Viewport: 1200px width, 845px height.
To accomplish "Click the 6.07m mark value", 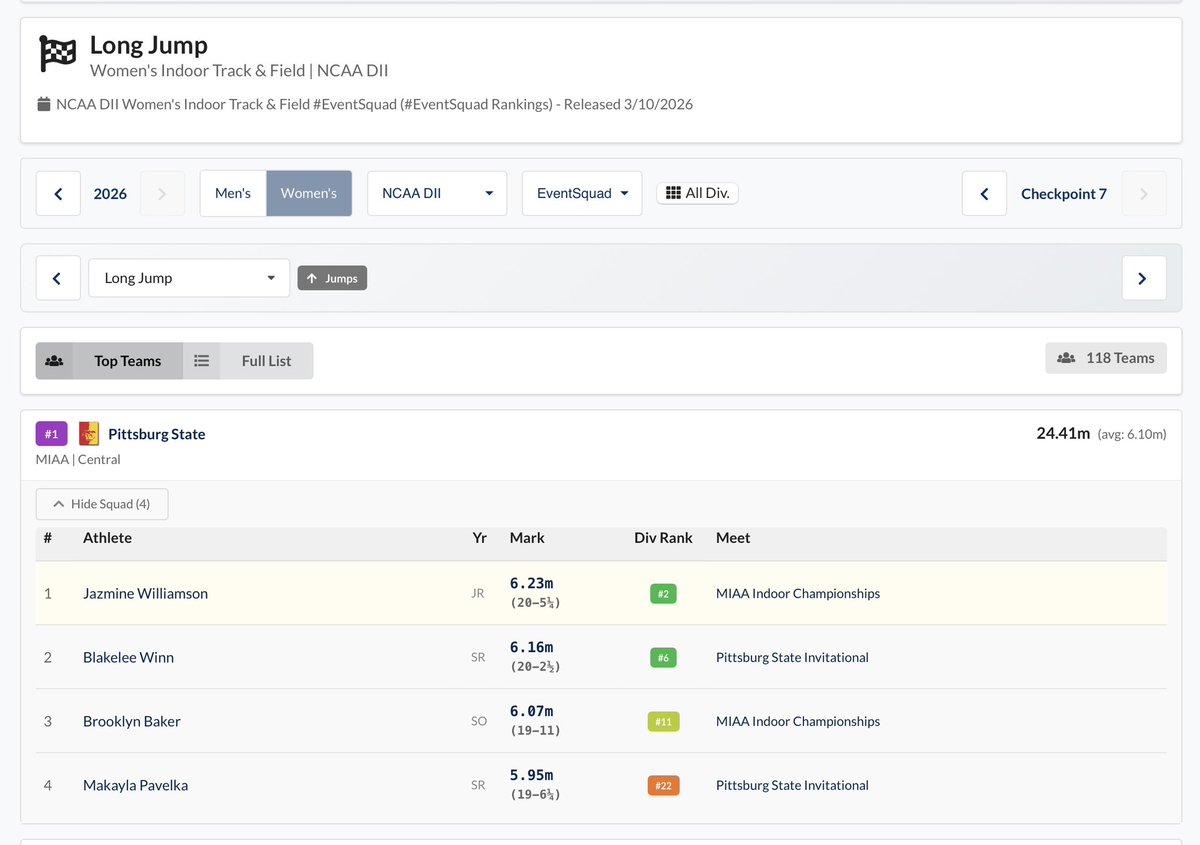I will (531, 711).
